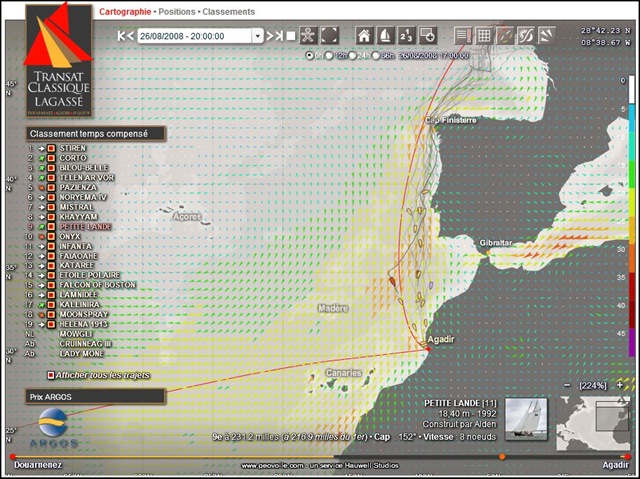Viewport: 640px width, 479px height.
Task: Toggle the grid overlay icon
Action: (x=484, y=35)
